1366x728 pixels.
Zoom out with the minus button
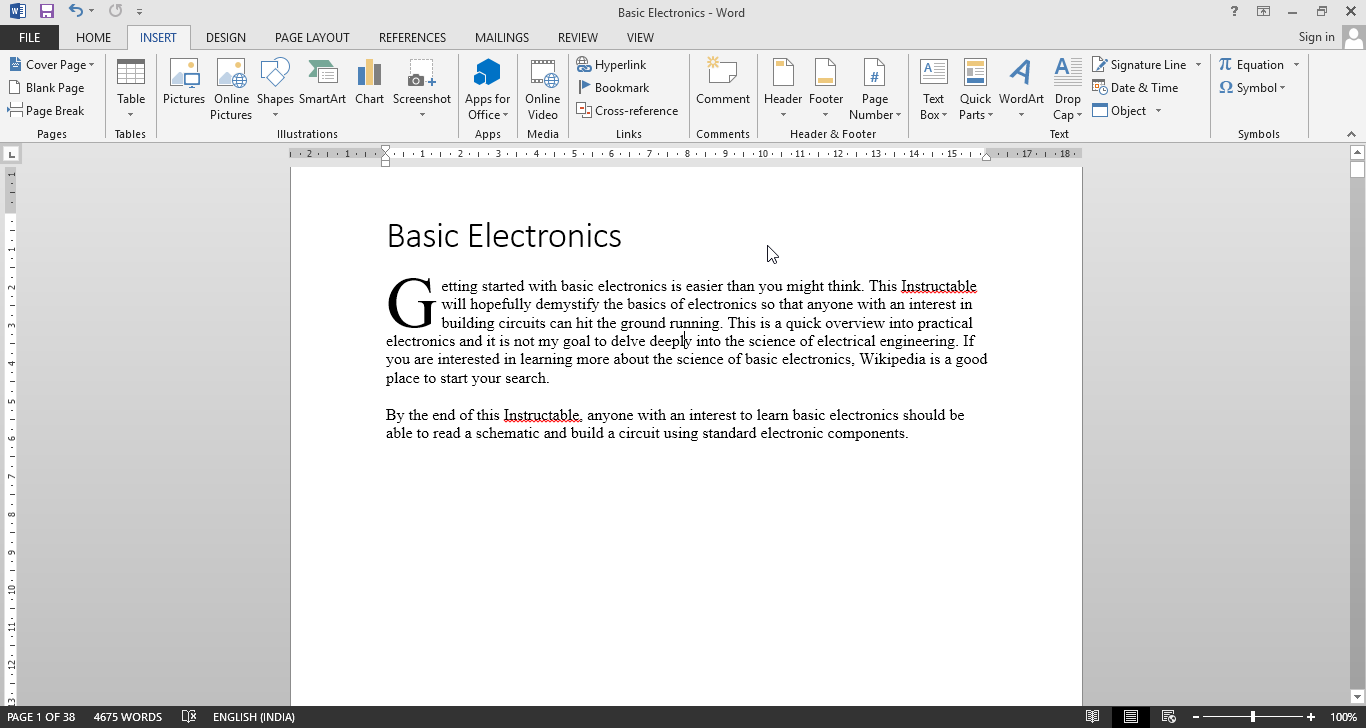(1195, 717)
